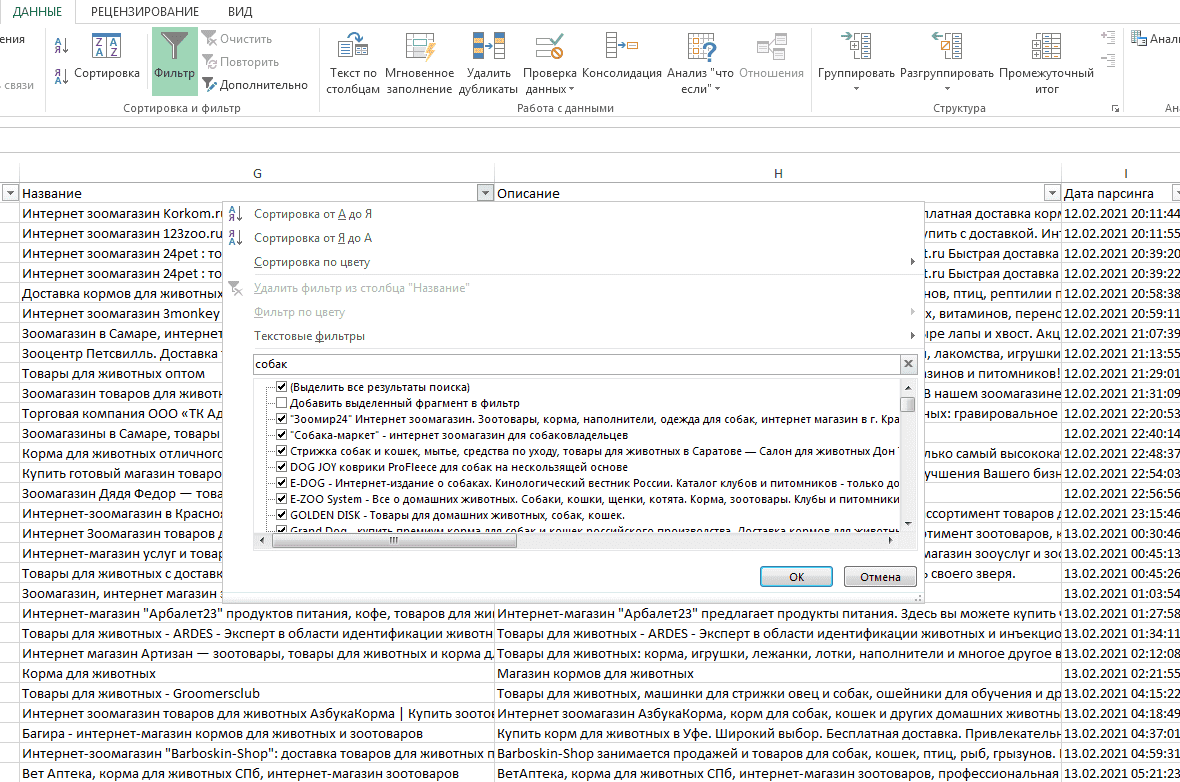The image size is (1180, 782).
Task: Check Добавить выделенный фрагмент в фильтр
Action: tap(281, 403)
